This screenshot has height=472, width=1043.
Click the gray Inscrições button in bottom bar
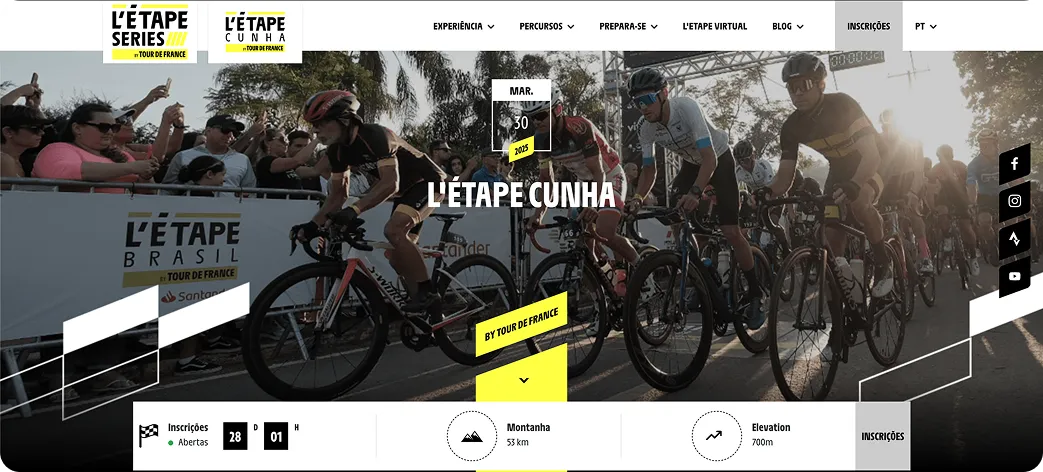click(883, 436)
